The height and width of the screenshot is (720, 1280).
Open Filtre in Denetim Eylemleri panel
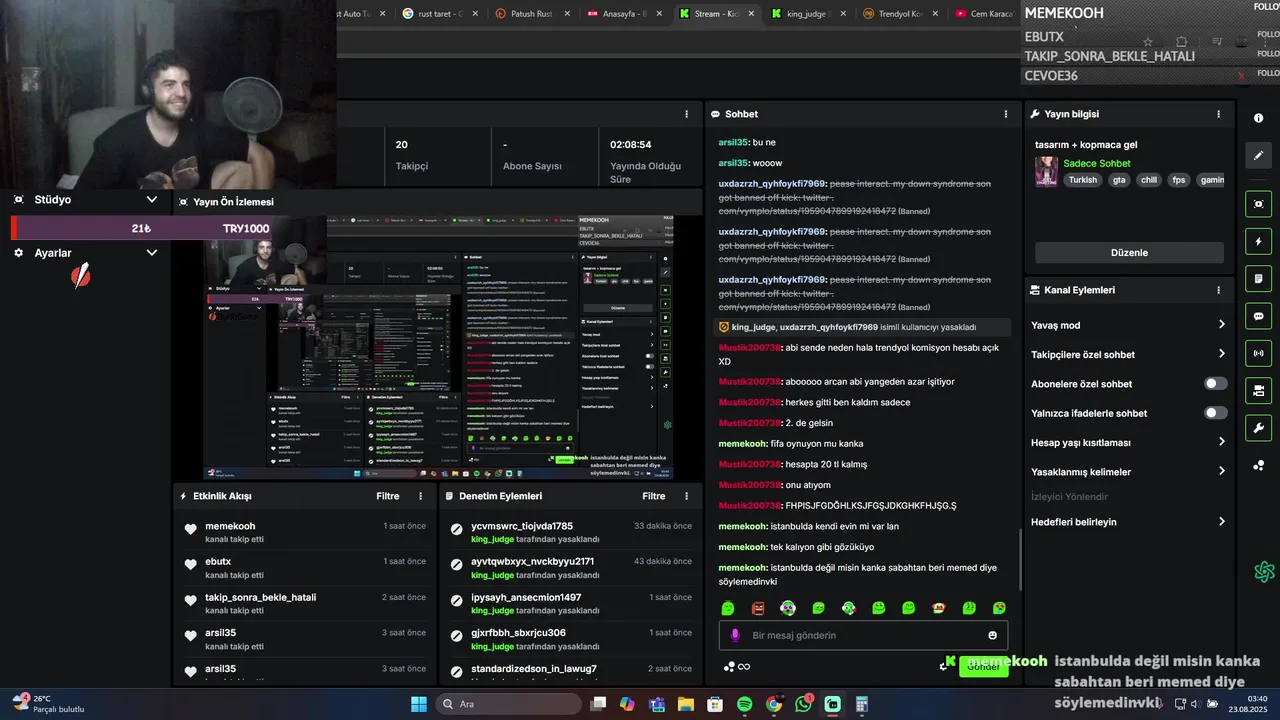click(x=654, y=496)
